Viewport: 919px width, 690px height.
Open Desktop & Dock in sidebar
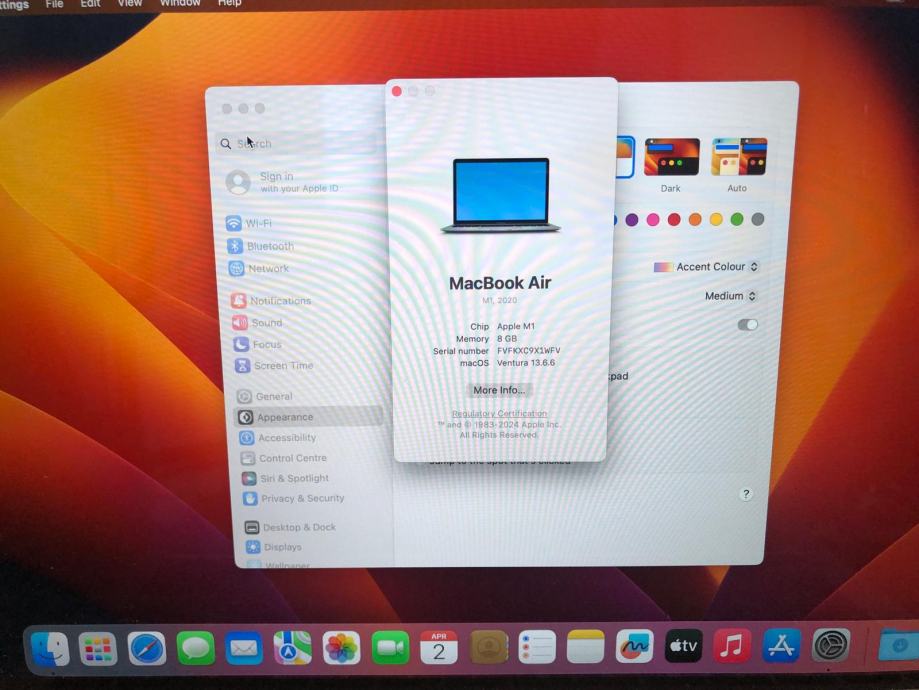[x=290, y=528]
